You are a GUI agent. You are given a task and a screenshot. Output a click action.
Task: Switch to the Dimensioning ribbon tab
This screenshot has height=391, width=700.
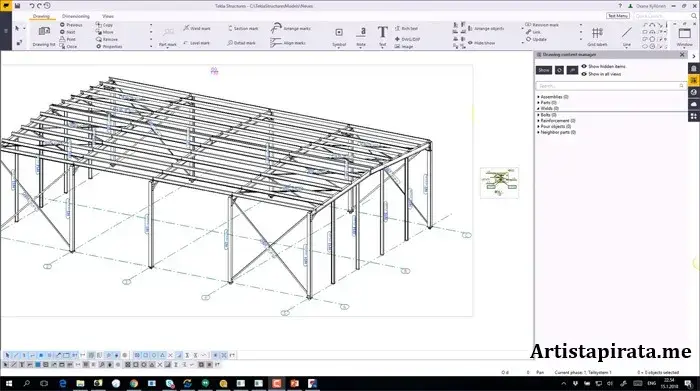tap(75, 16)
